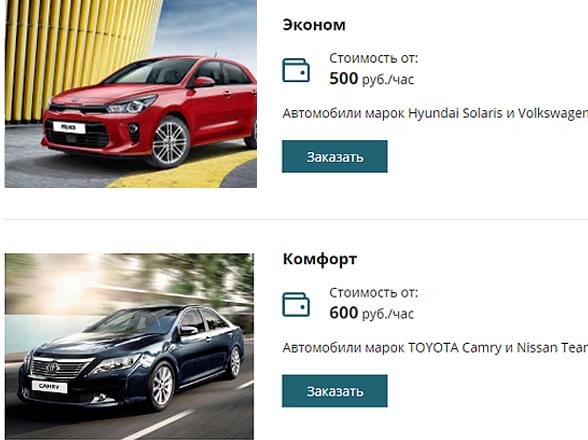Click the wallet icon in the Эконом section
The image size is (588, 440).
coord(296,70)
